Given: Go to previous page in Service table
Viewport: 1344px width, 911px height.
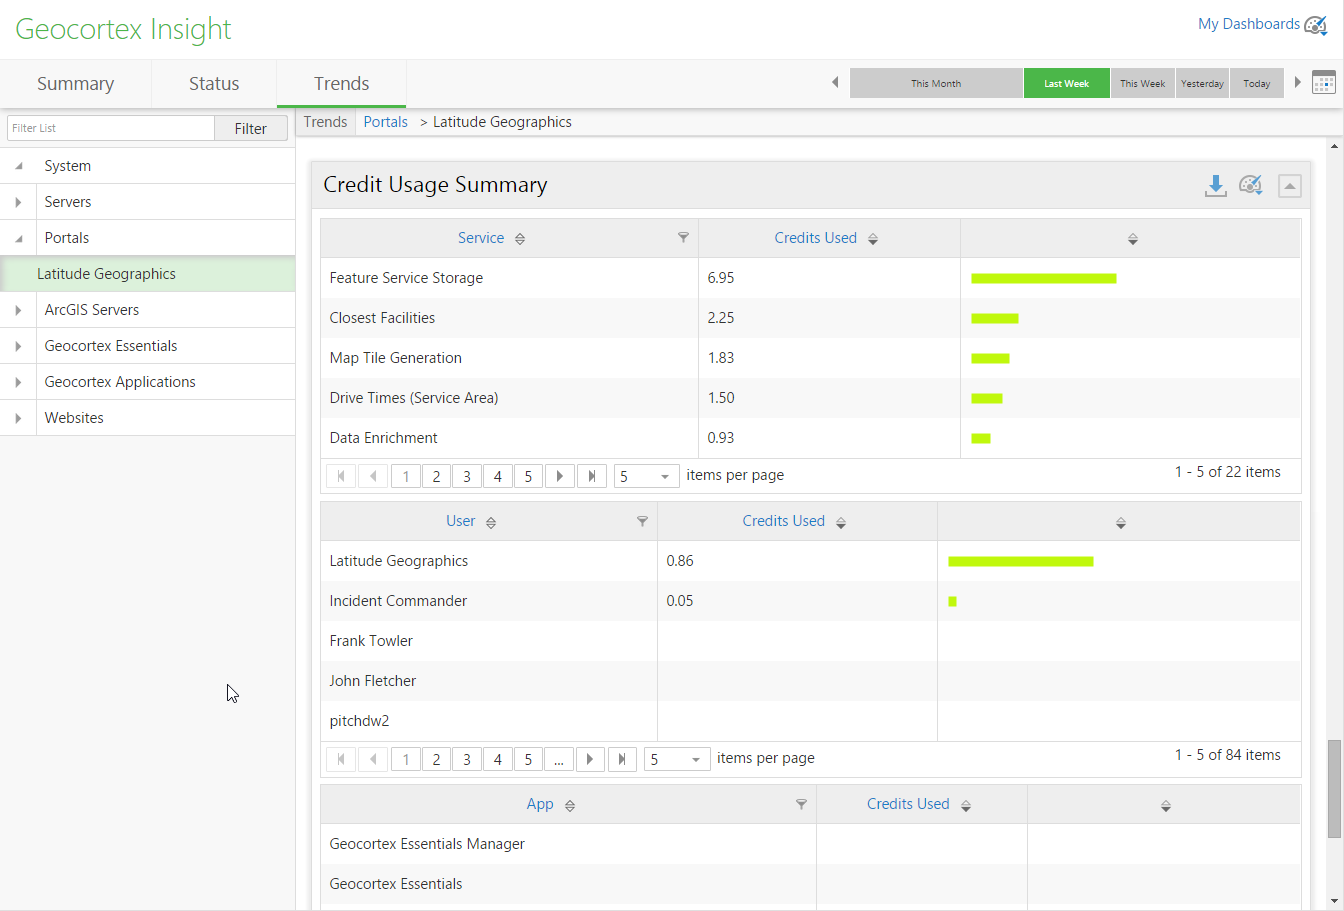Looking at the screenshot, I should click(x=373, y=476).
